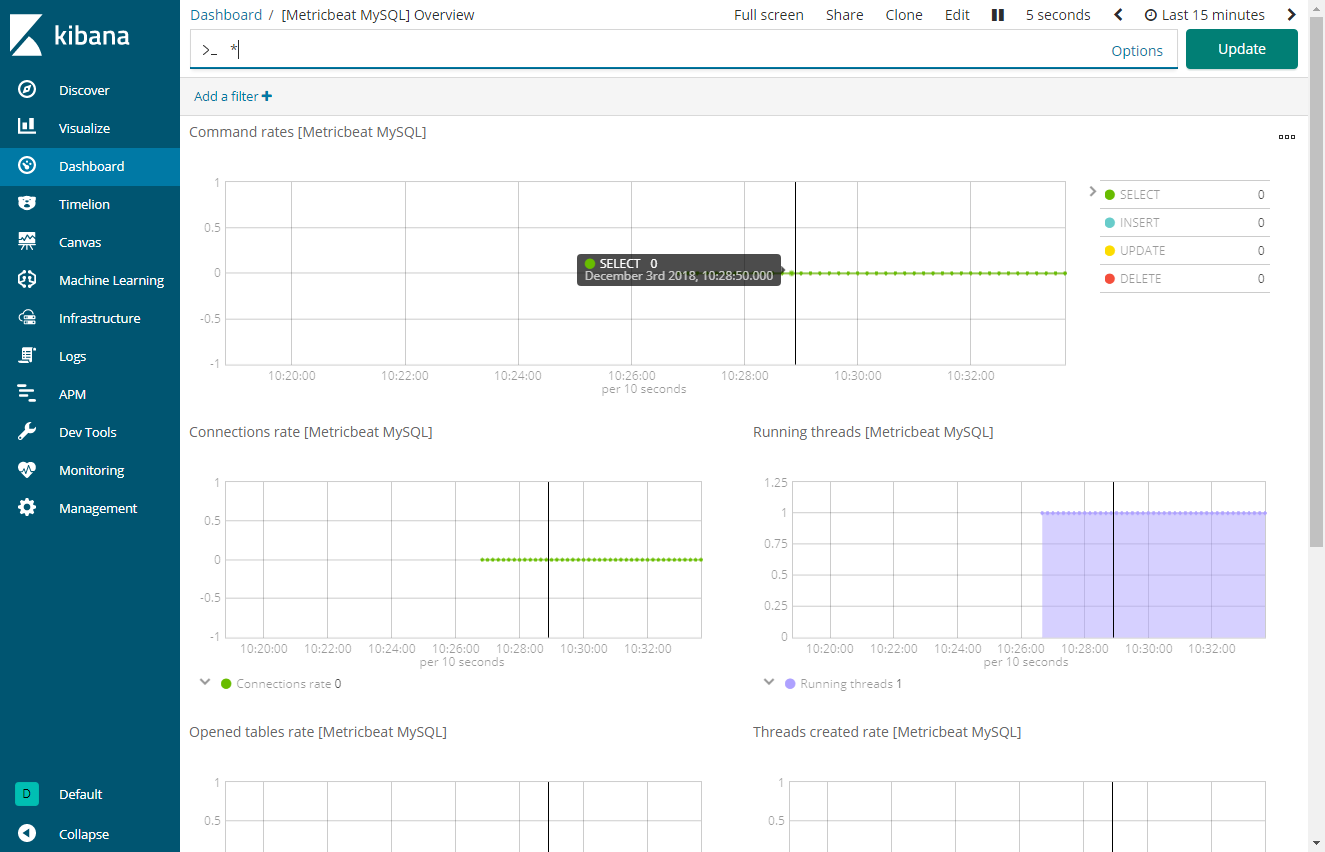Click the DELETE red color dot
The height and width of the screenshot is (852, 1325).
1109,279
